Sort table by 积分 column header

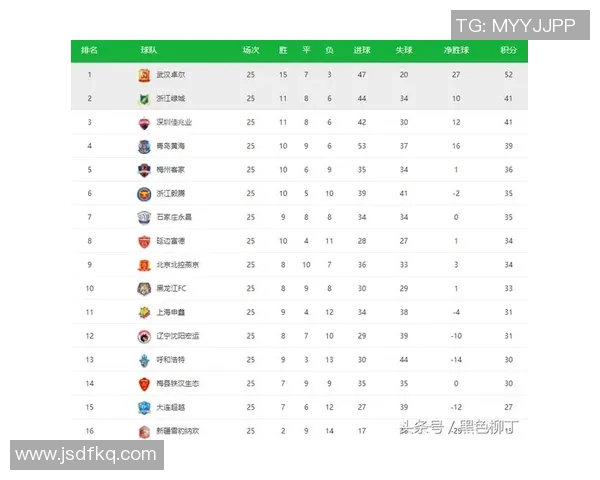tap(508, 50)
